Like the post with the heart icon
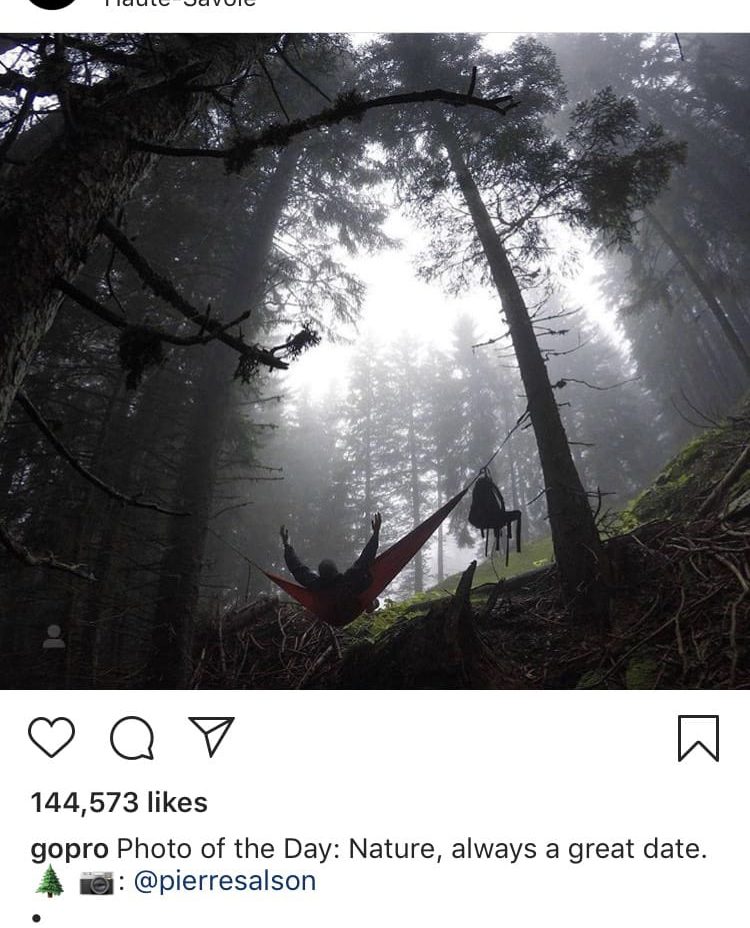The width and height of the screenshot is (750, 928). (51, 737)
